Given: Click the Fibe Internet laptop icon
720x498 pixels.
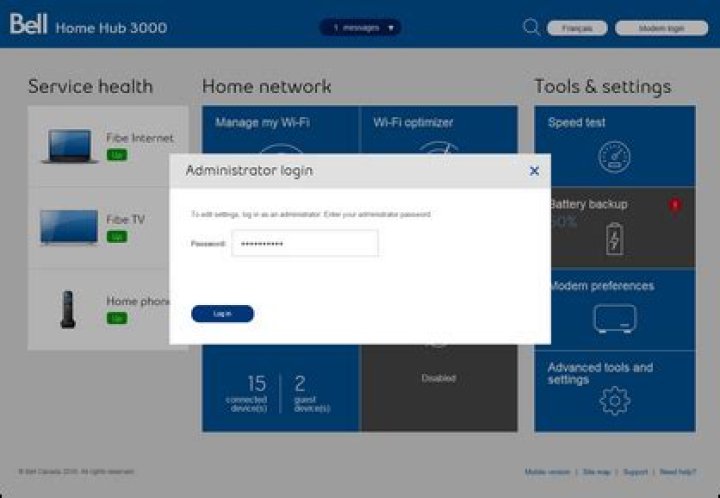Looking at the screenshot, I should [x=69, y=146].
